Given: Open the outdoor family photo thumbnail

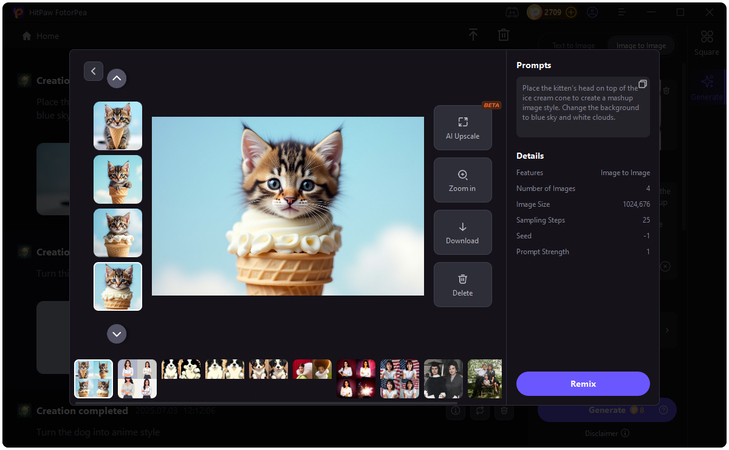Looking at the screenshot, I should pyautogui.click(x=485, y=378).
